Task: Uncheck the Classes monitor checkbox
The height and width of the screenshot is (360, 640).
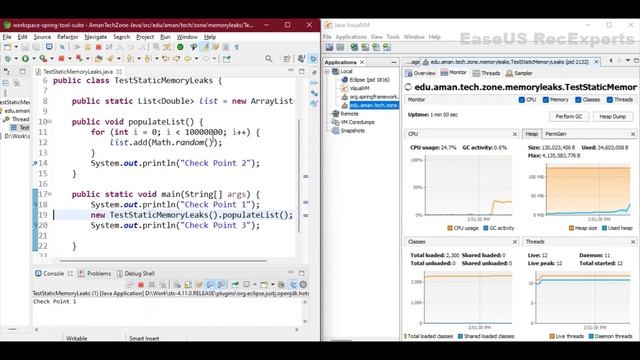Action: (x=578, y=100)
